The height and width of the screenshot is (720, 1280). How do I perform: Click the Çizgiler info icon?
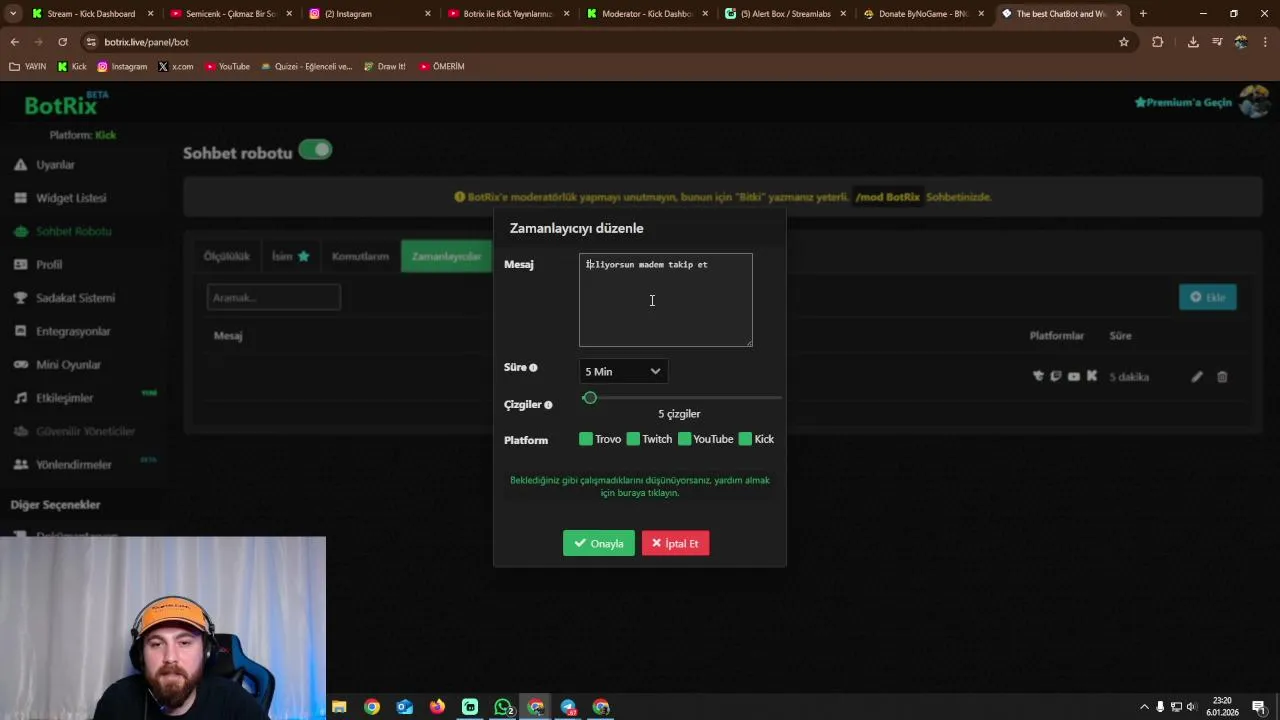(548, 405)
